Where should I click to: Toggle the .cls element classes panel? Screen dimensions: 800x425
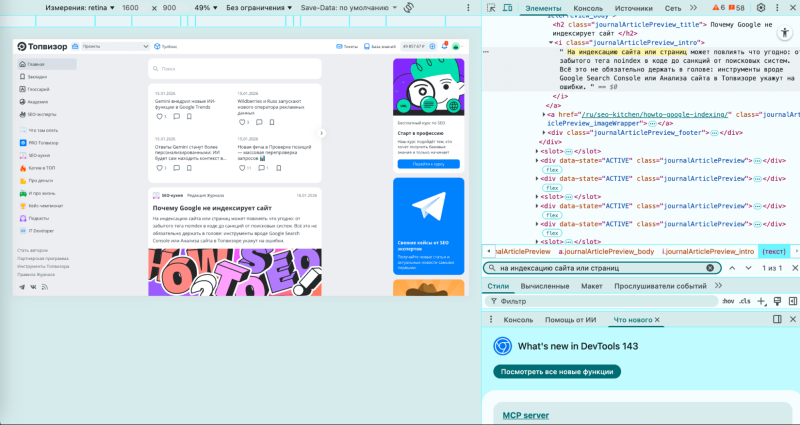(745, 301)
